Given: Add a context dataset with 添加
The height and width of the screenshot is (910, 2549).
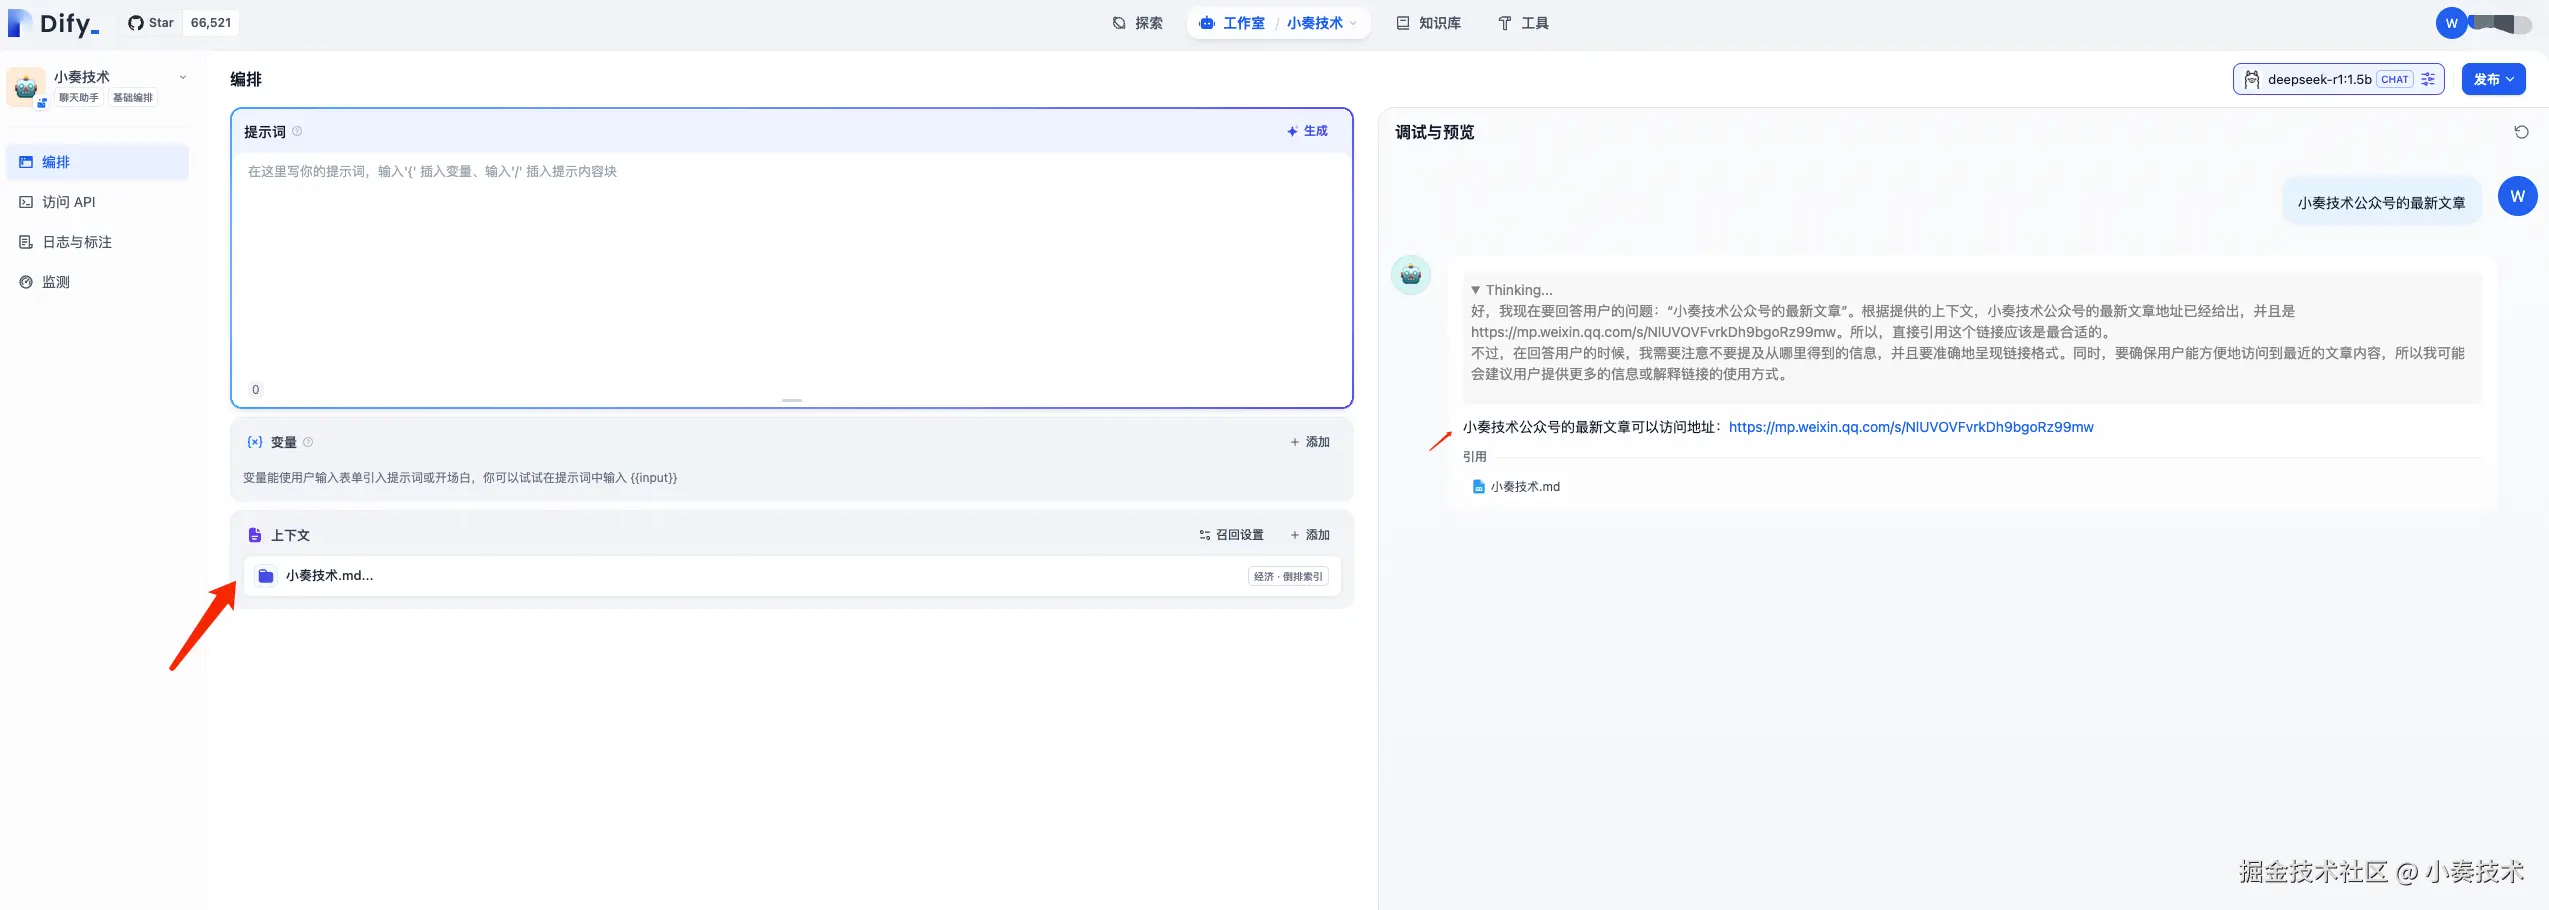Looking at the screenshot, I should pyautogui.click(x=1310, y=535).
